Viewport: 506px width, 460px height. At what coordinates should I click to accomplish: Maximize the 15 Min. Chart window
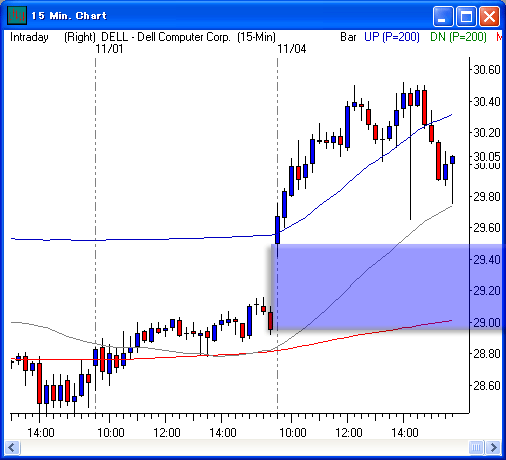click(466, 16)
